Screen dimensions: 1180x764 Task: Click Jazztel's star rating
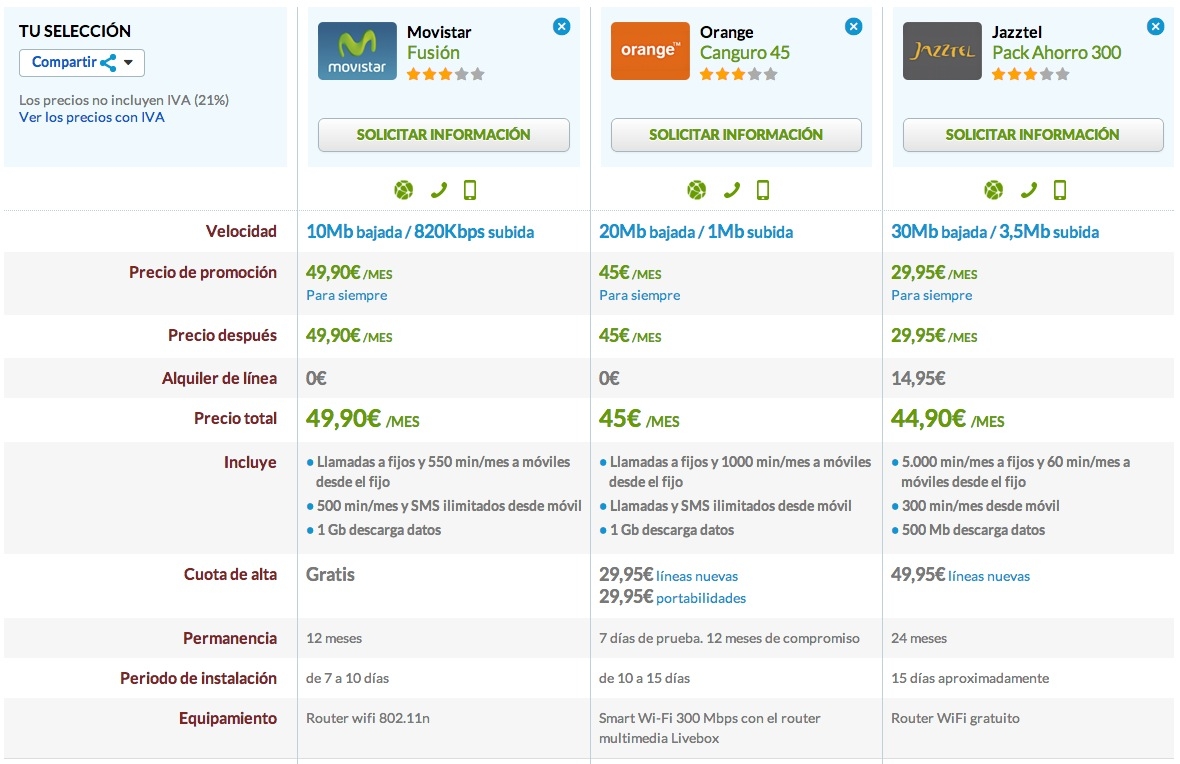tap(1030, 75)
